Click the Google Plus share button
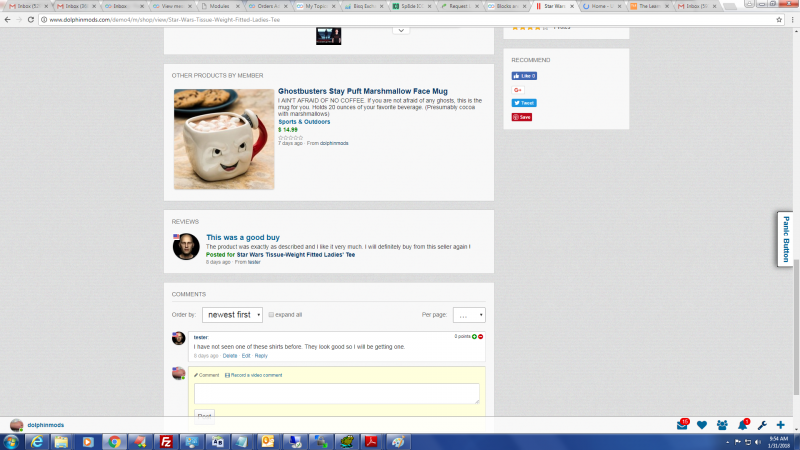The height and width of the screenshot is (450, 800). pos(518,90)
